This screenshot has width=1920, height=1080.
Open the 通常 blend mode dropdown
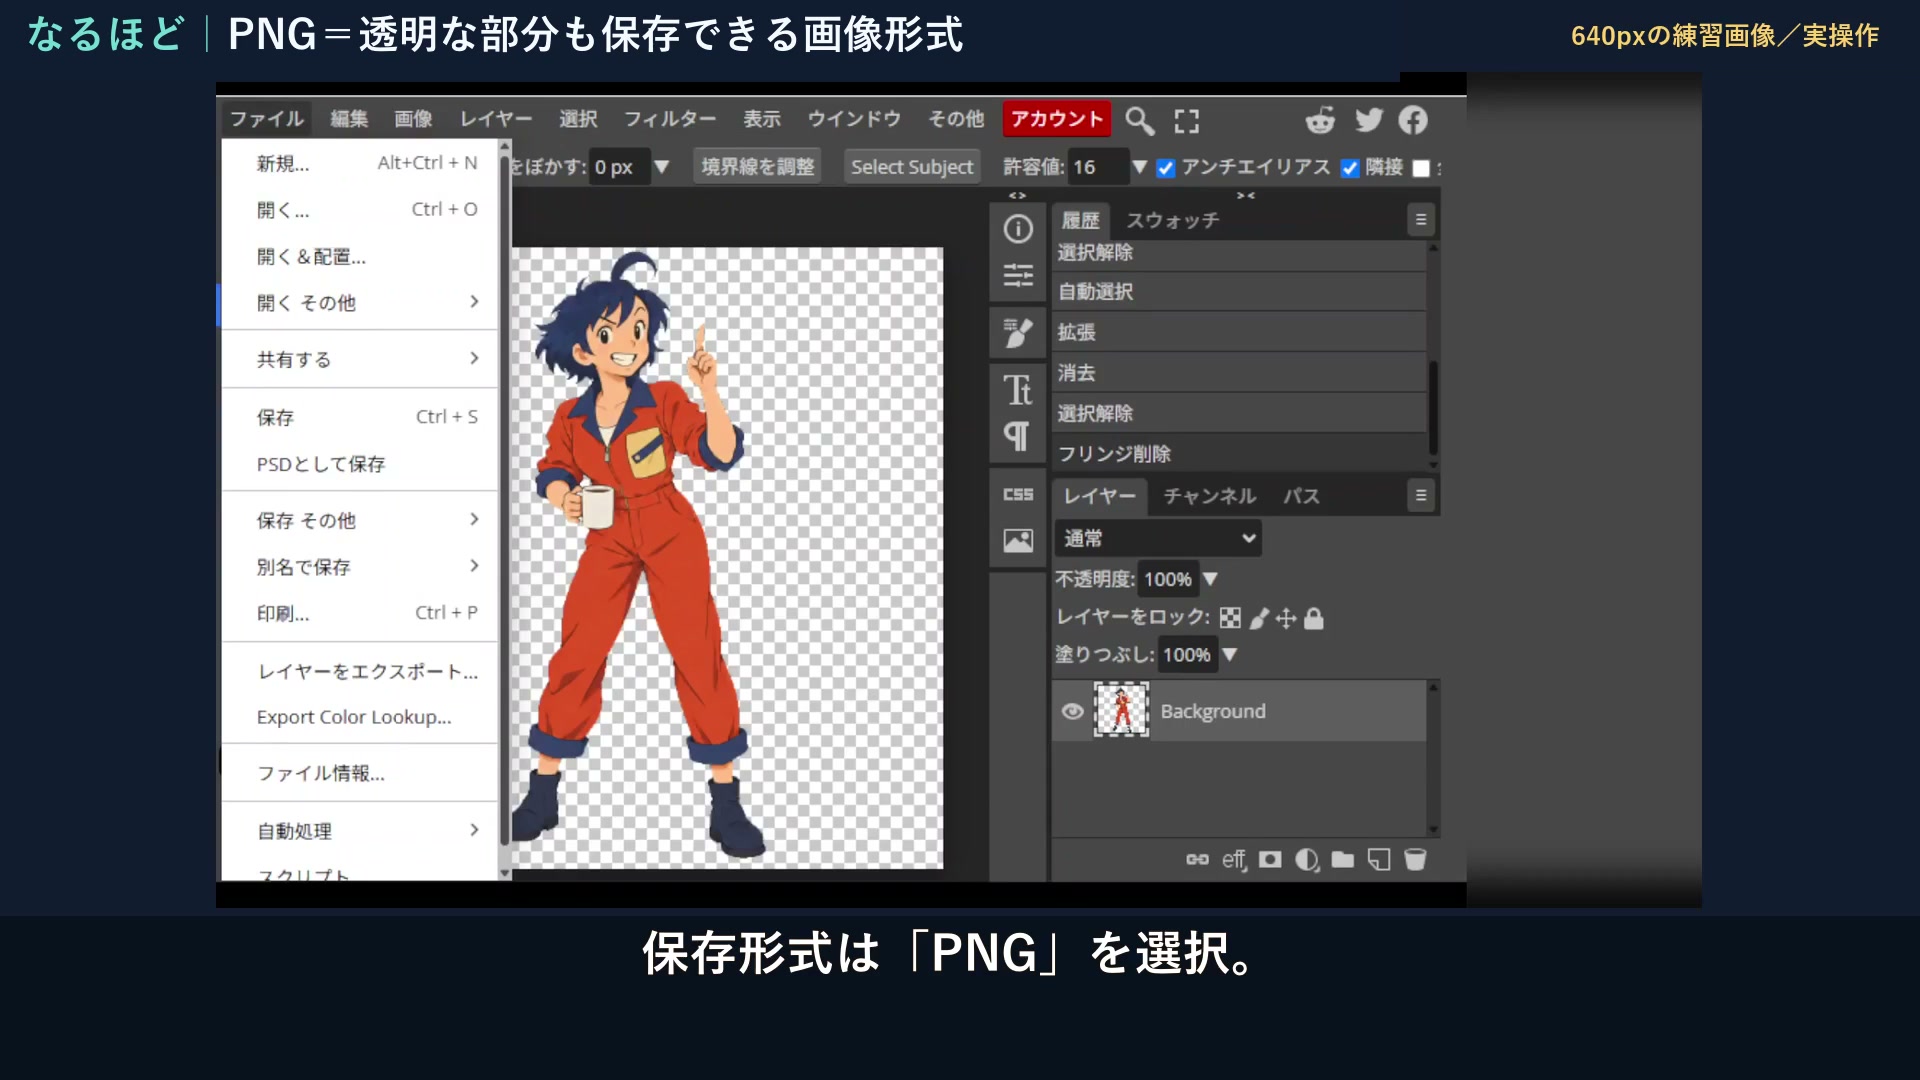pyautogui.click(x=1158, y=538)
